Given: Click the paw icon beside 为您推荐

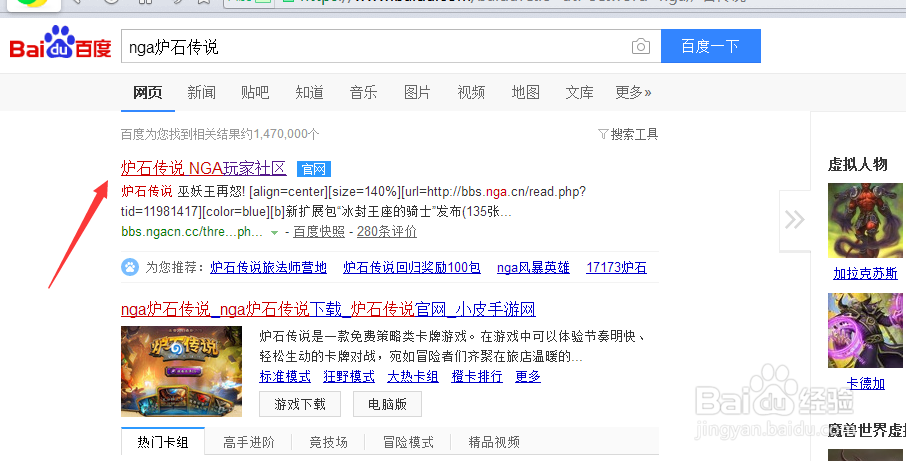Looking at the screenshot, I should [x=130, y=267].
